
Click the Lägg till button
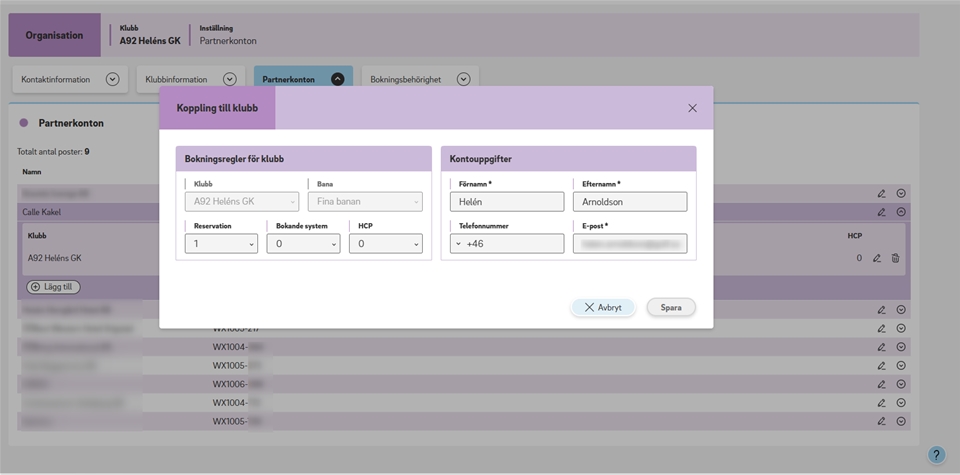coord(54,287)
